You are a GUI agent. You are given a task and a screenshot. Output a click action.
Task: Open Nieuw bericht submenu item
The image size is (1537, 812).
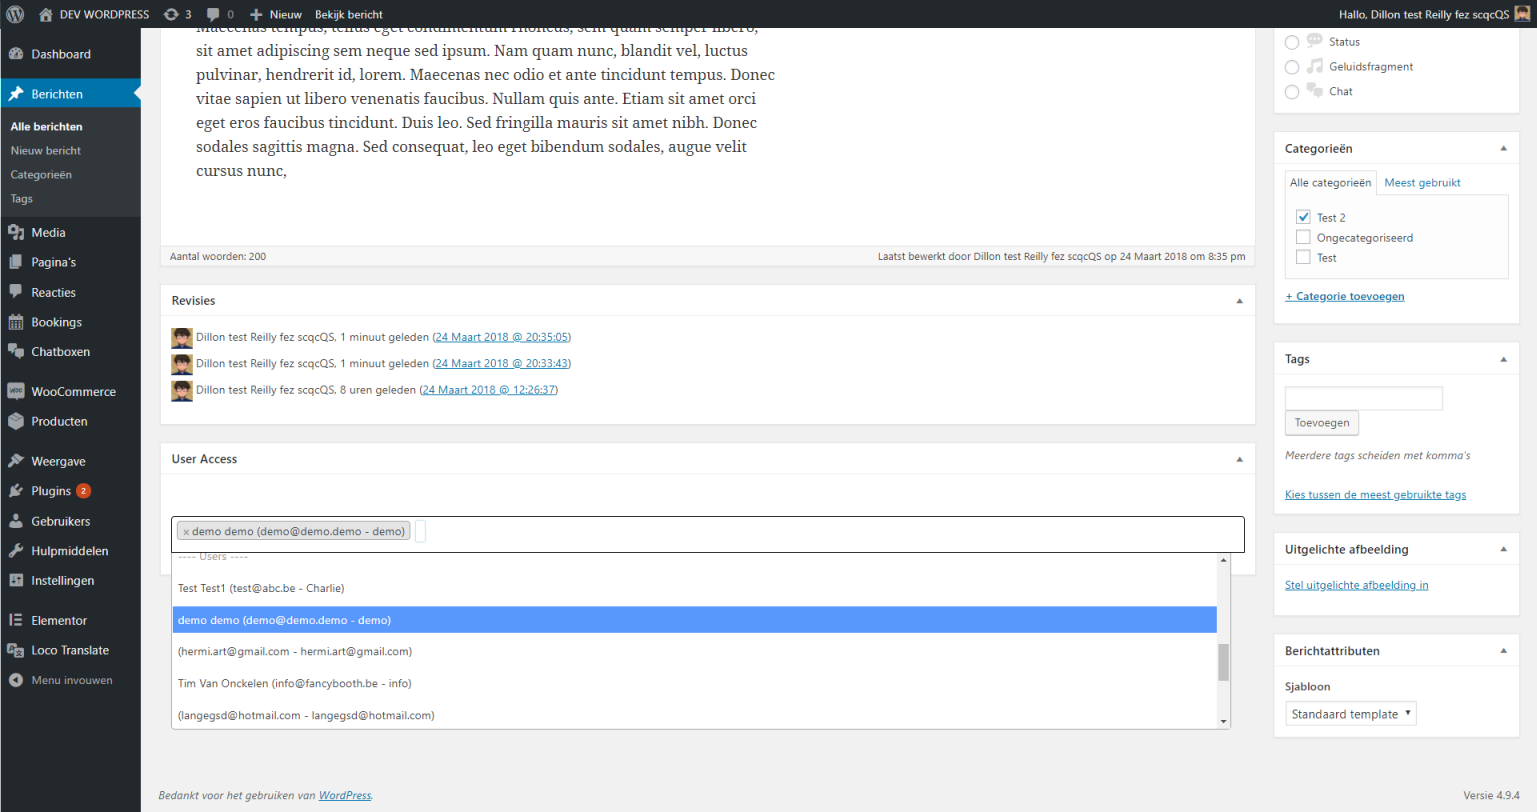point(46,151)
